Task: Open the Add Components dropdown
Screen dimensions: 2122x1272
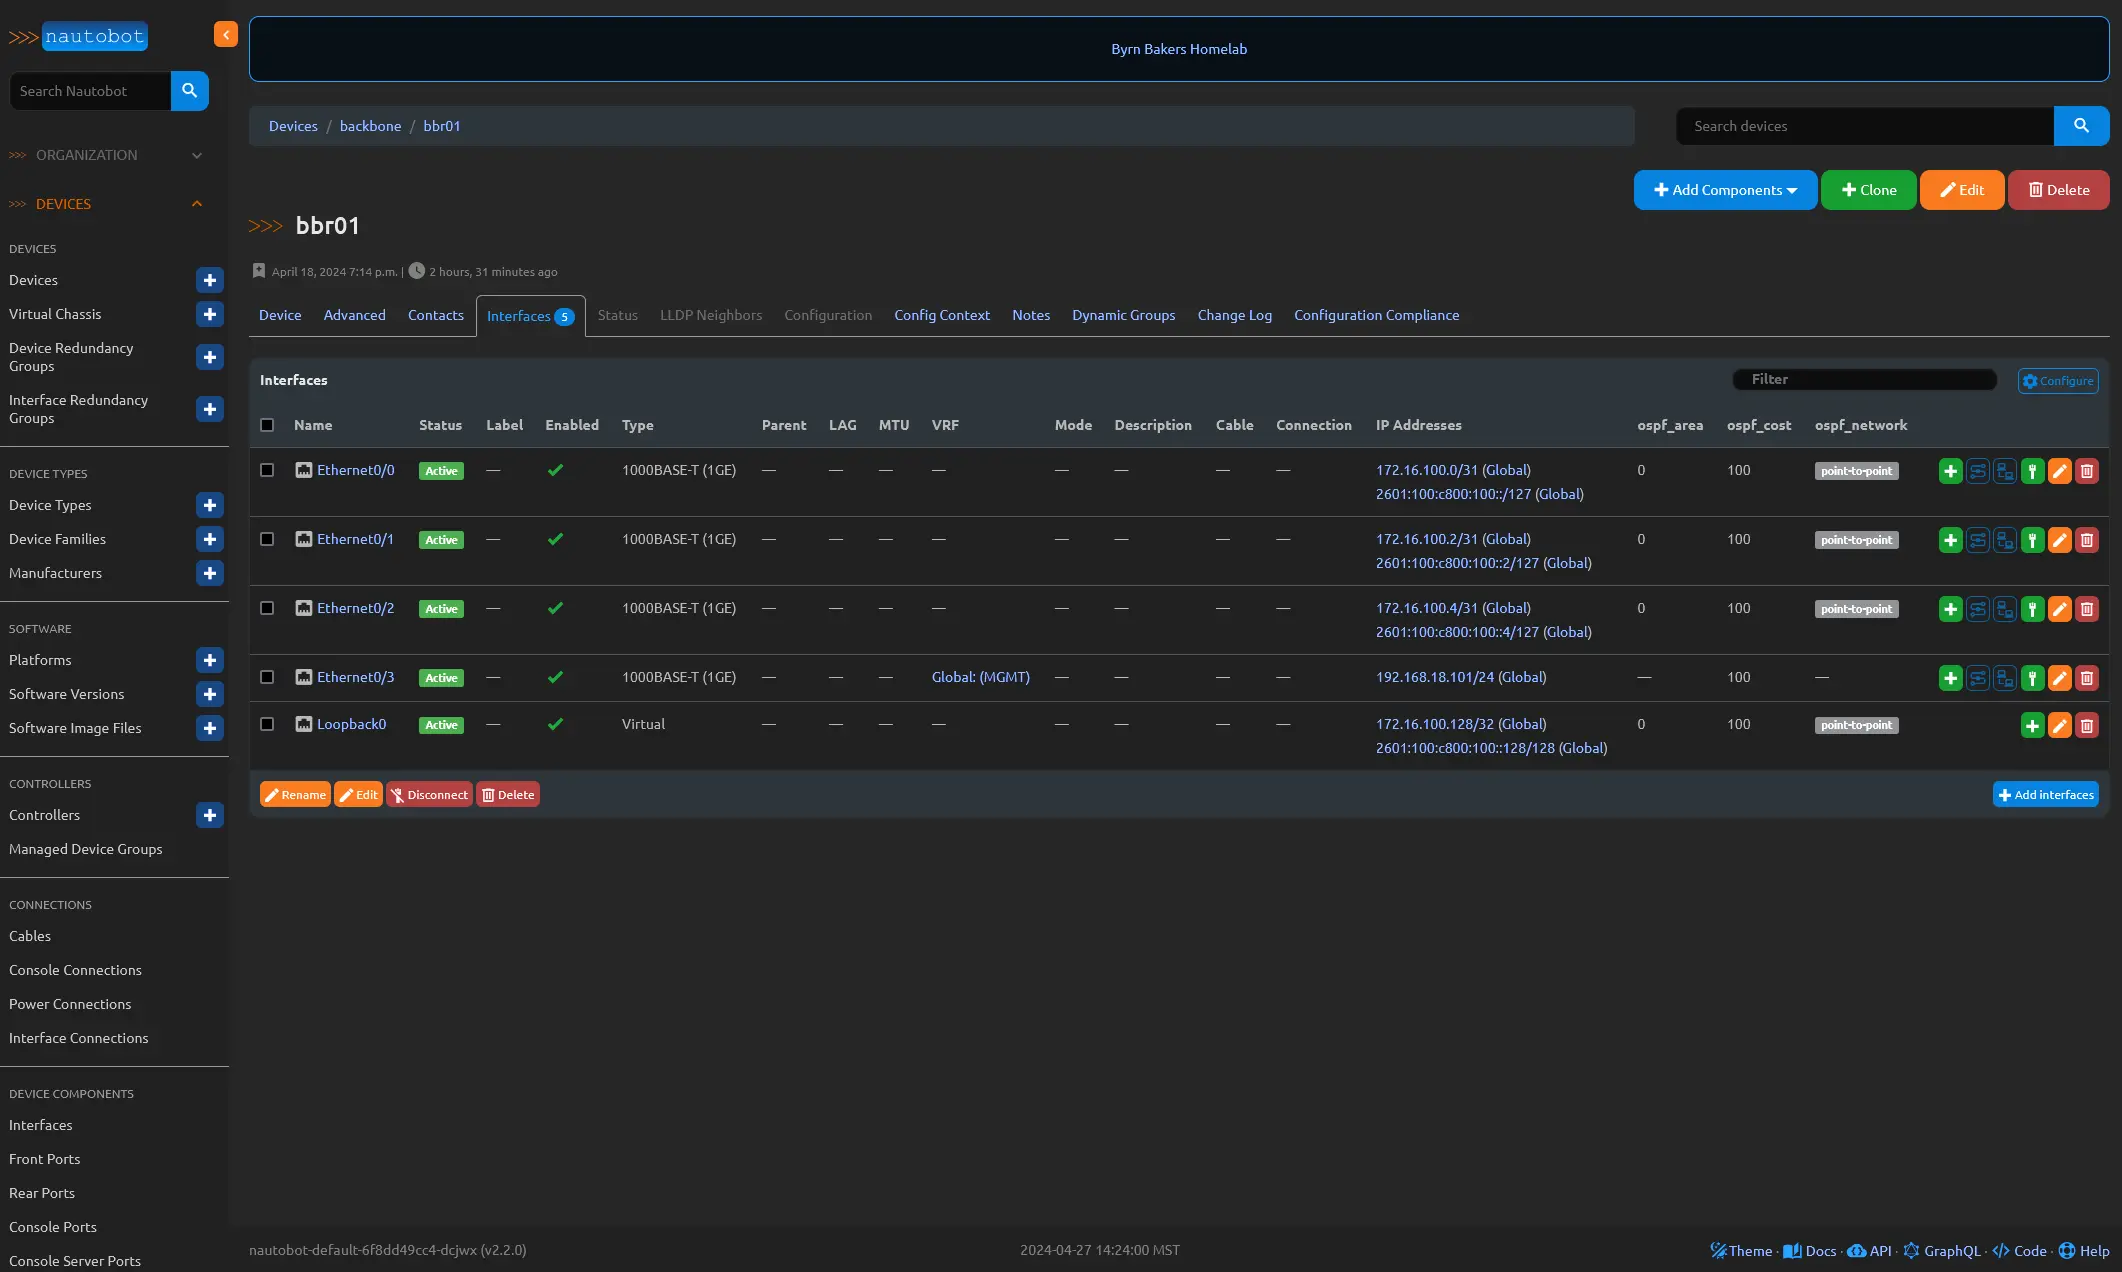Action: [x=1725, y=190]
